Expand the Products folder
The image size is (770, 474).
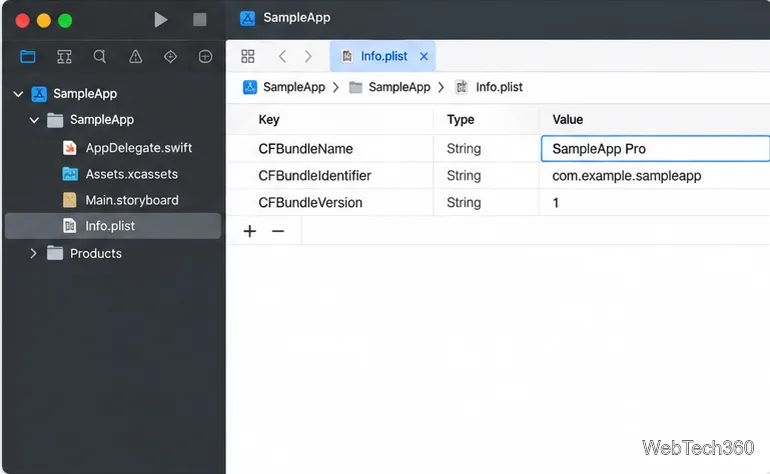pos(33,253)
